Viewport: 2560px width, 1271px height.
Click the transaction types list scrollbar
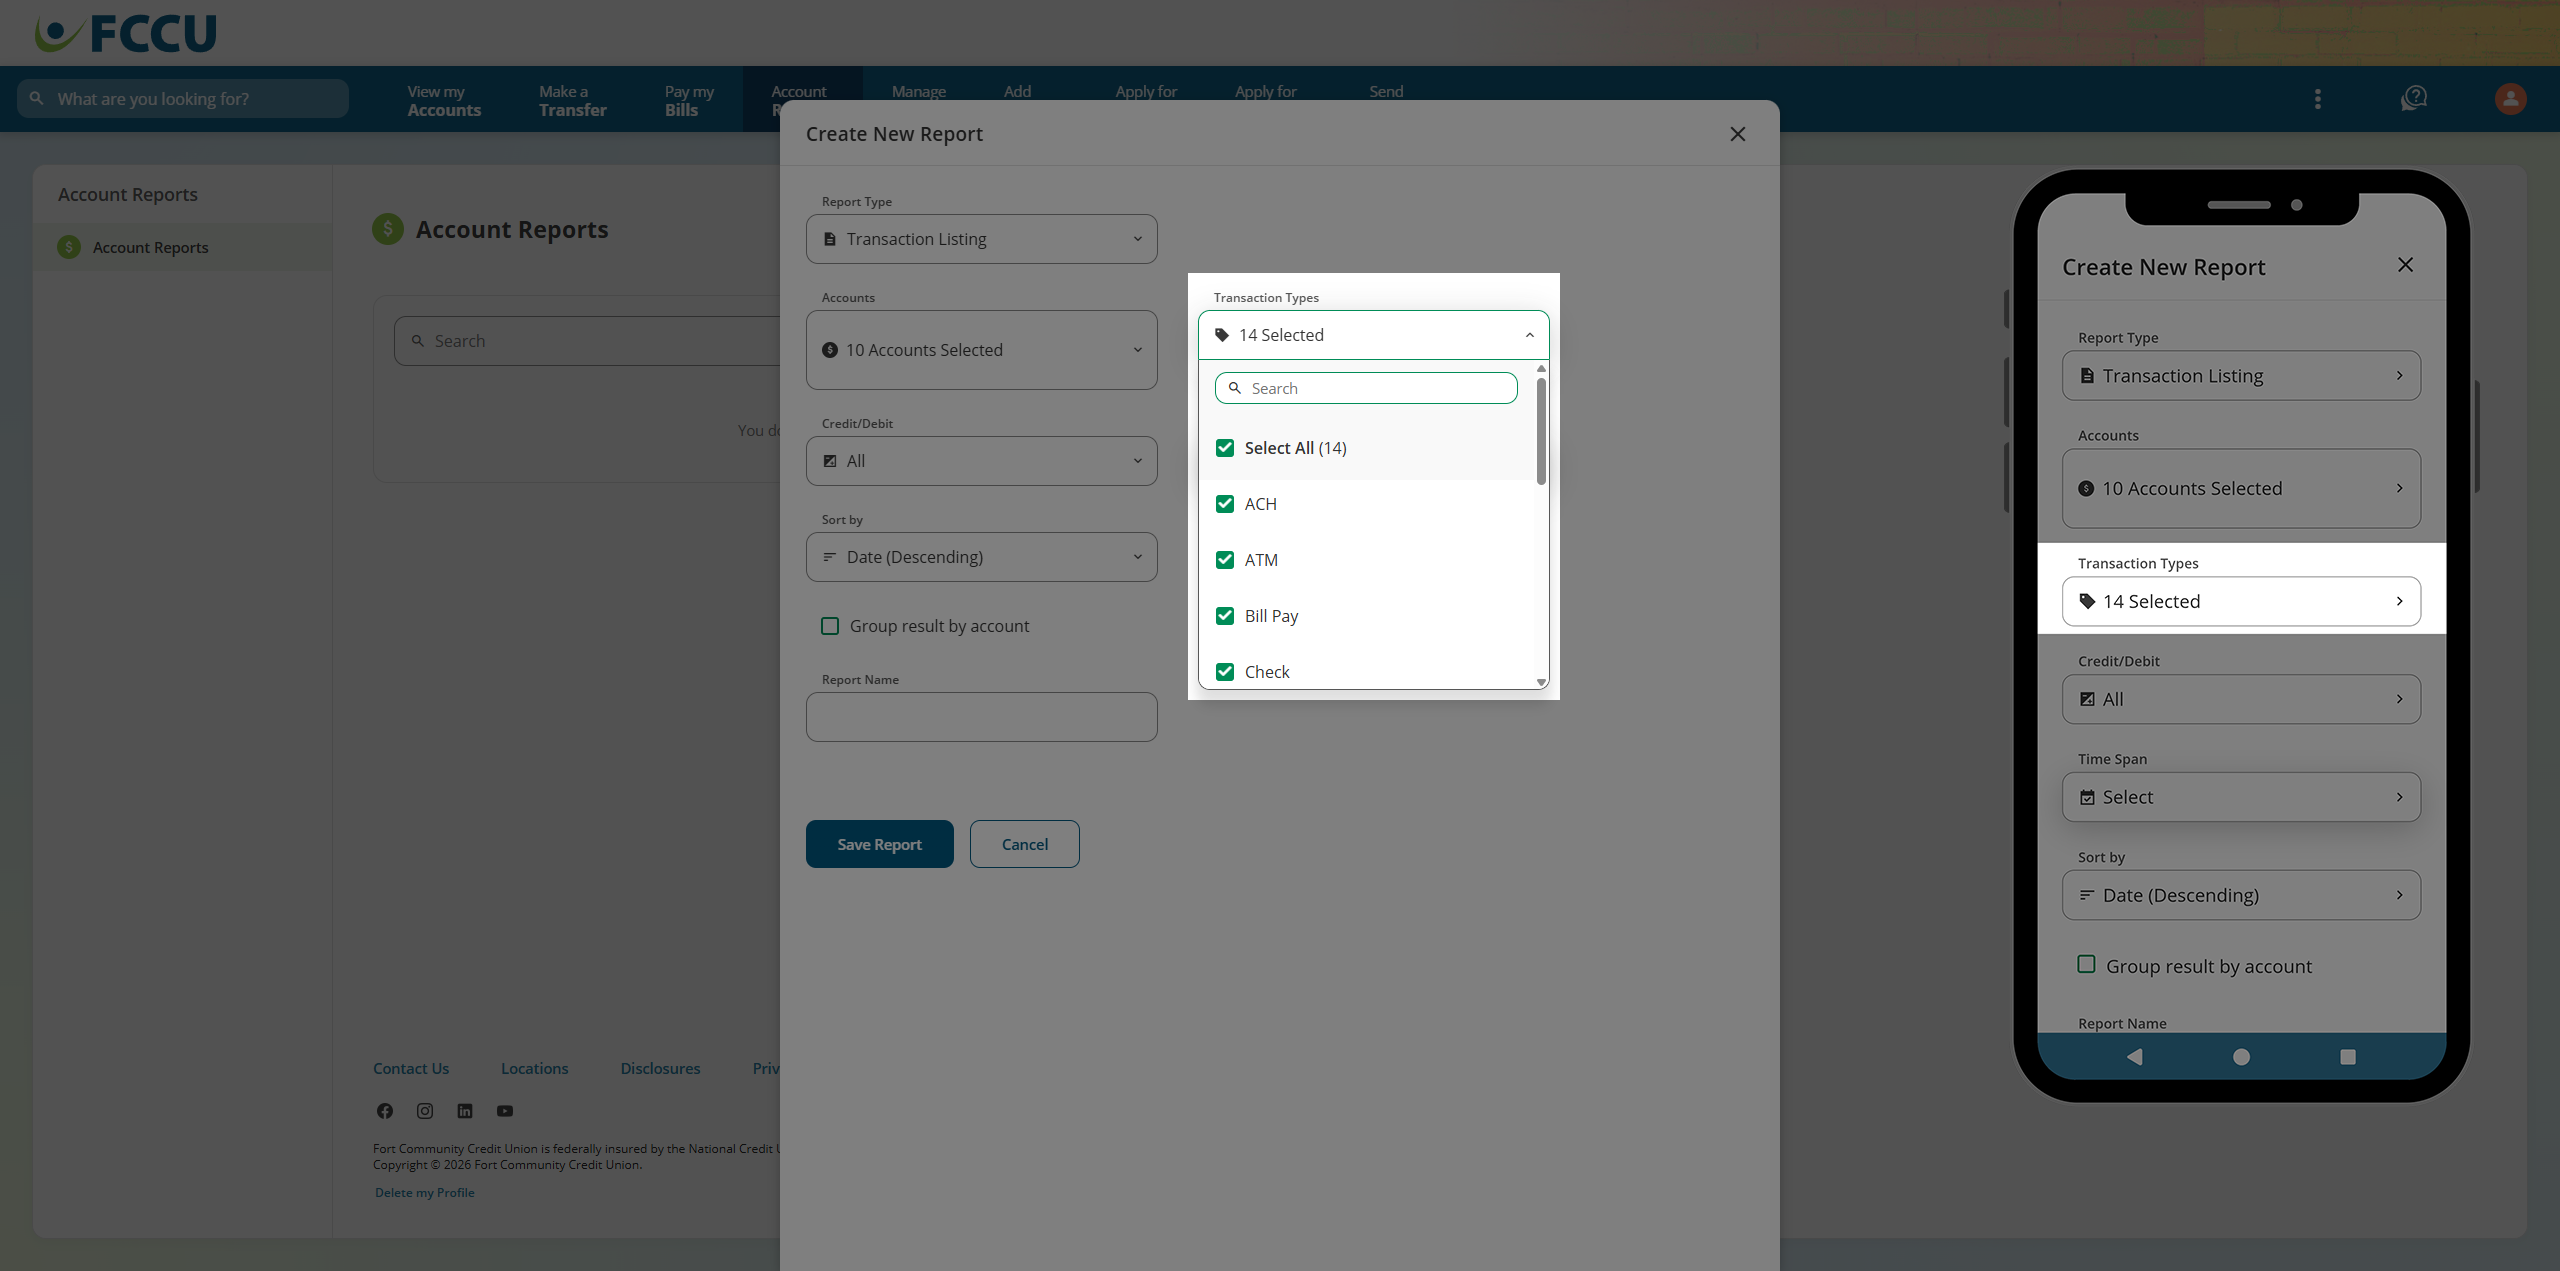pos(1541,431)
